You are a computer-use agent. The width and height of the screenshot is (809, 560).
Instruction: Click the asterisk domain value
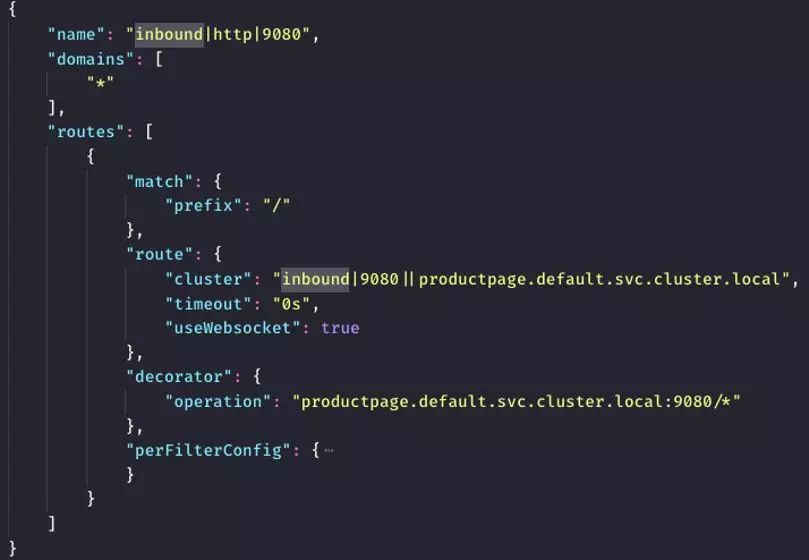(x=100, y=83)
